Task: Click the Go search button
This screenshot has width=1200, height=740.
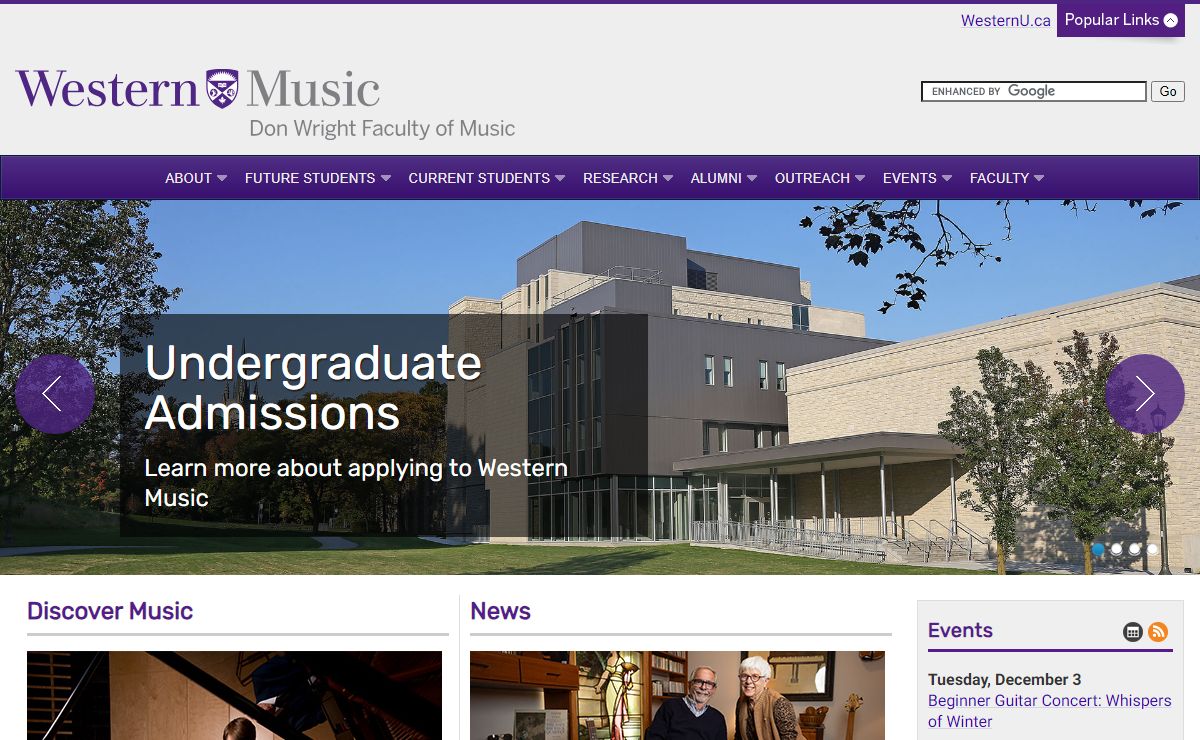Action: (x=1168, y=91)
